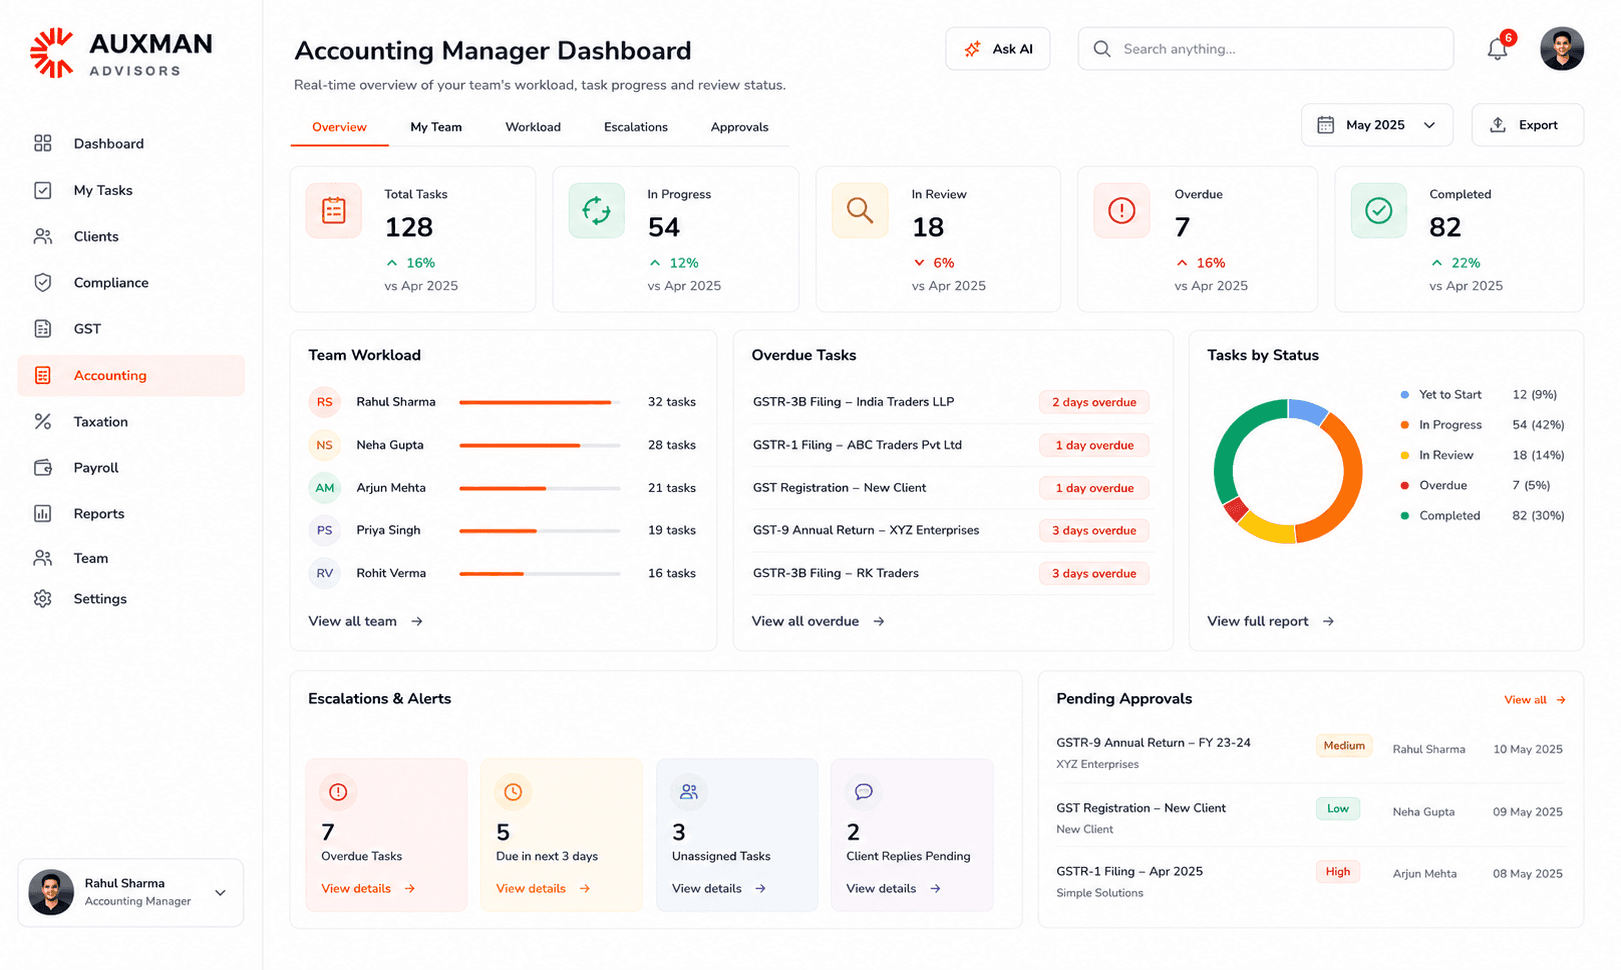Viewport: 1621px width, 970px height.
Task: Click Rohit Verma's workload progress bar
Action: pos(540,574)
